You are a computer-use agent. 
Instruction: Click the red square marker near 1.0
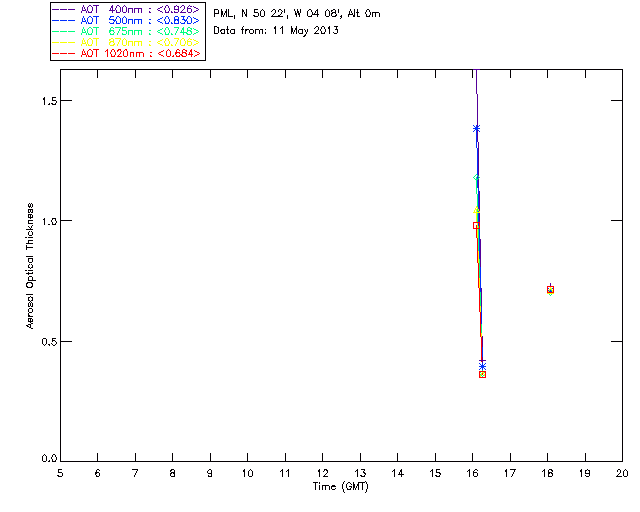[x=476, y=225]
